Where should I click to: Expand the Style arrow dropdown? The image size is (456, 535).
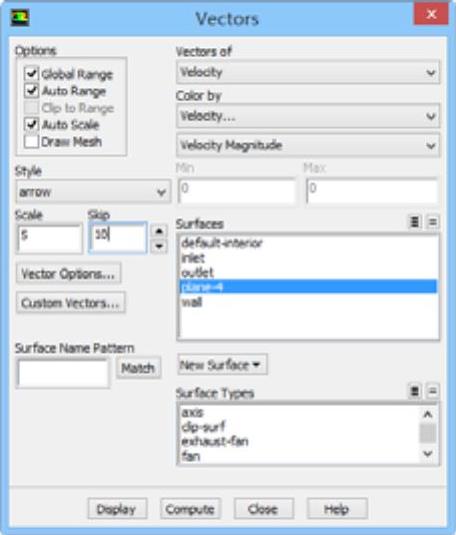pos(93,192)
